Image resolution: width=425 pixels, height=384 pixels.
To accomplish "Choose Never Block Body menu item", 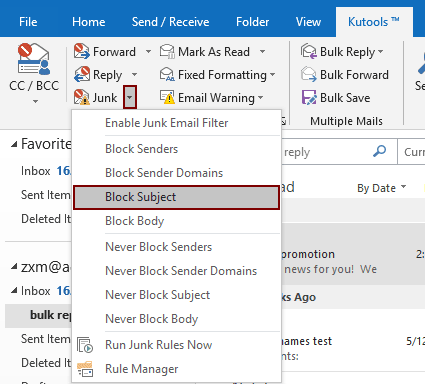I will click(x=177, y=319).
